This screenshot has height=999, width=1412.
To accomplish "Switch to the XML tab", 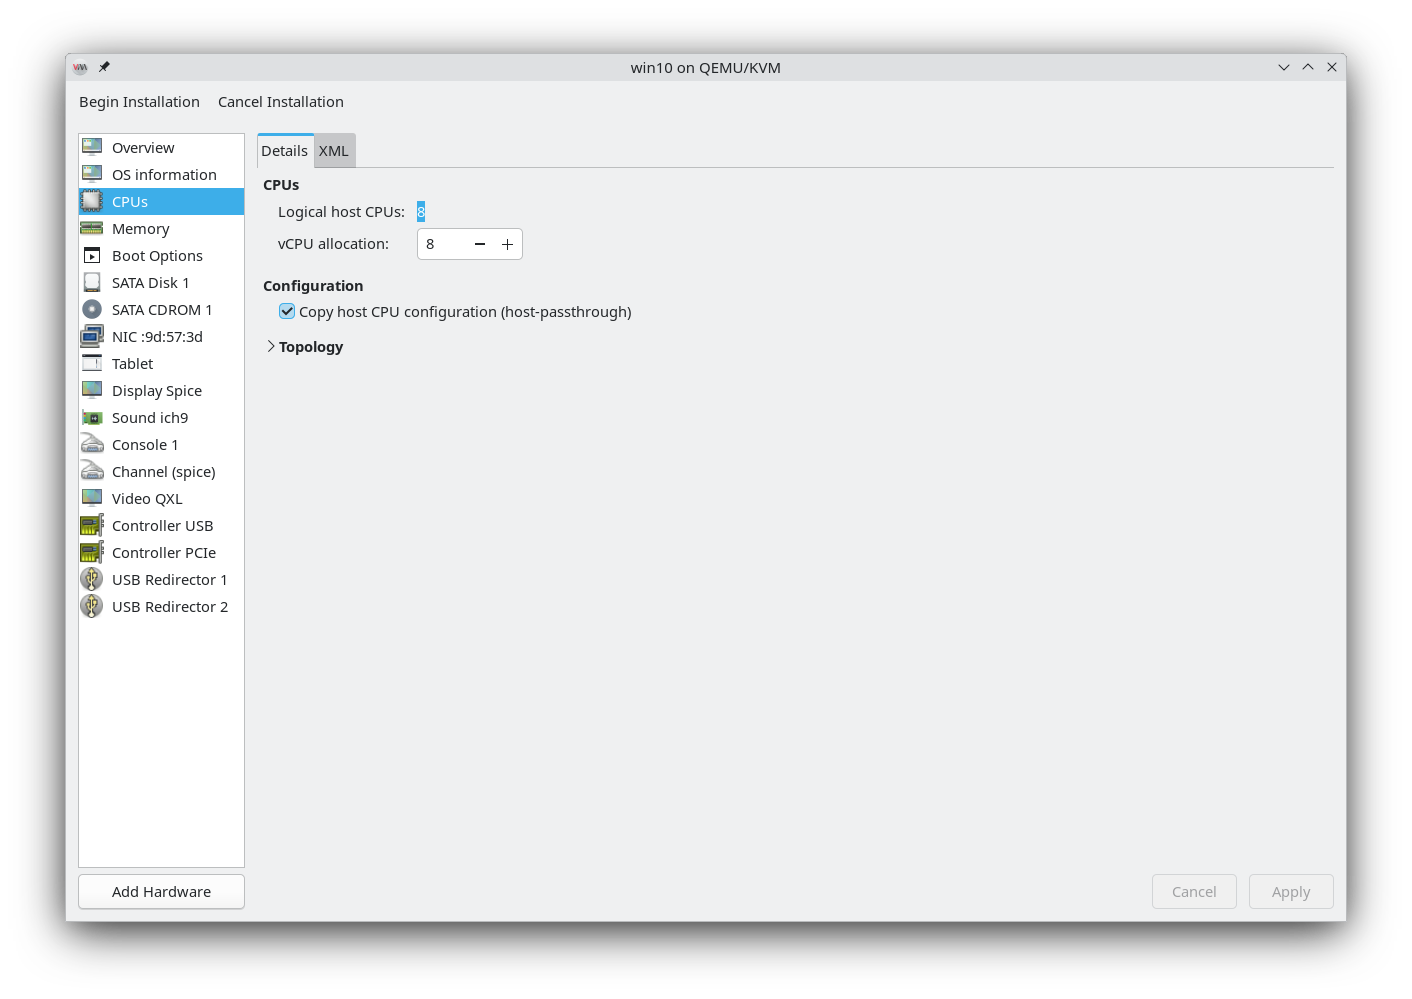I will point(334,151).
